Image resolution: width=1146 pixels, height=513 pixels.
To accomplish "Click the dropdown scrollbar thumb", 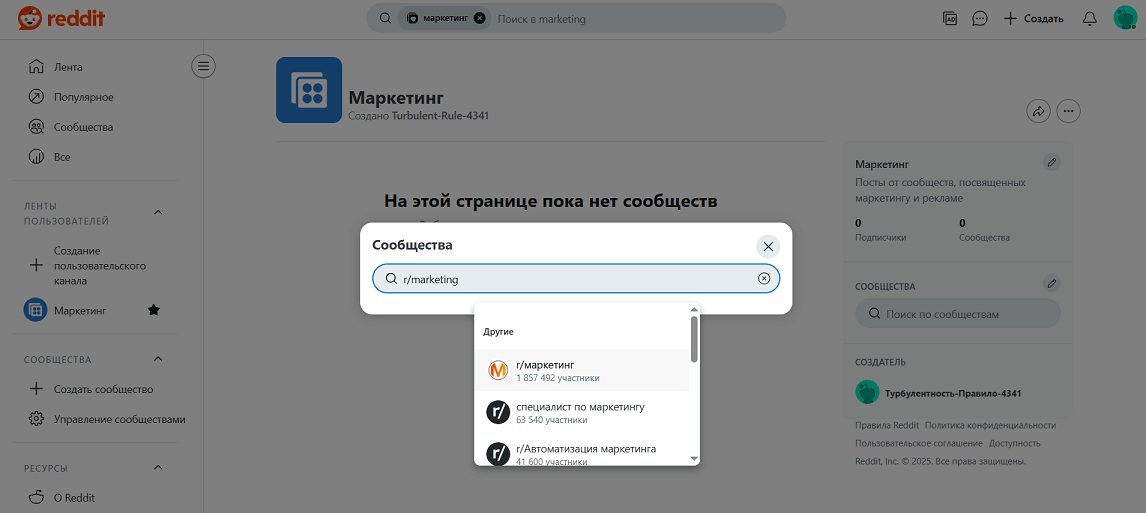I will click(694, 338).
